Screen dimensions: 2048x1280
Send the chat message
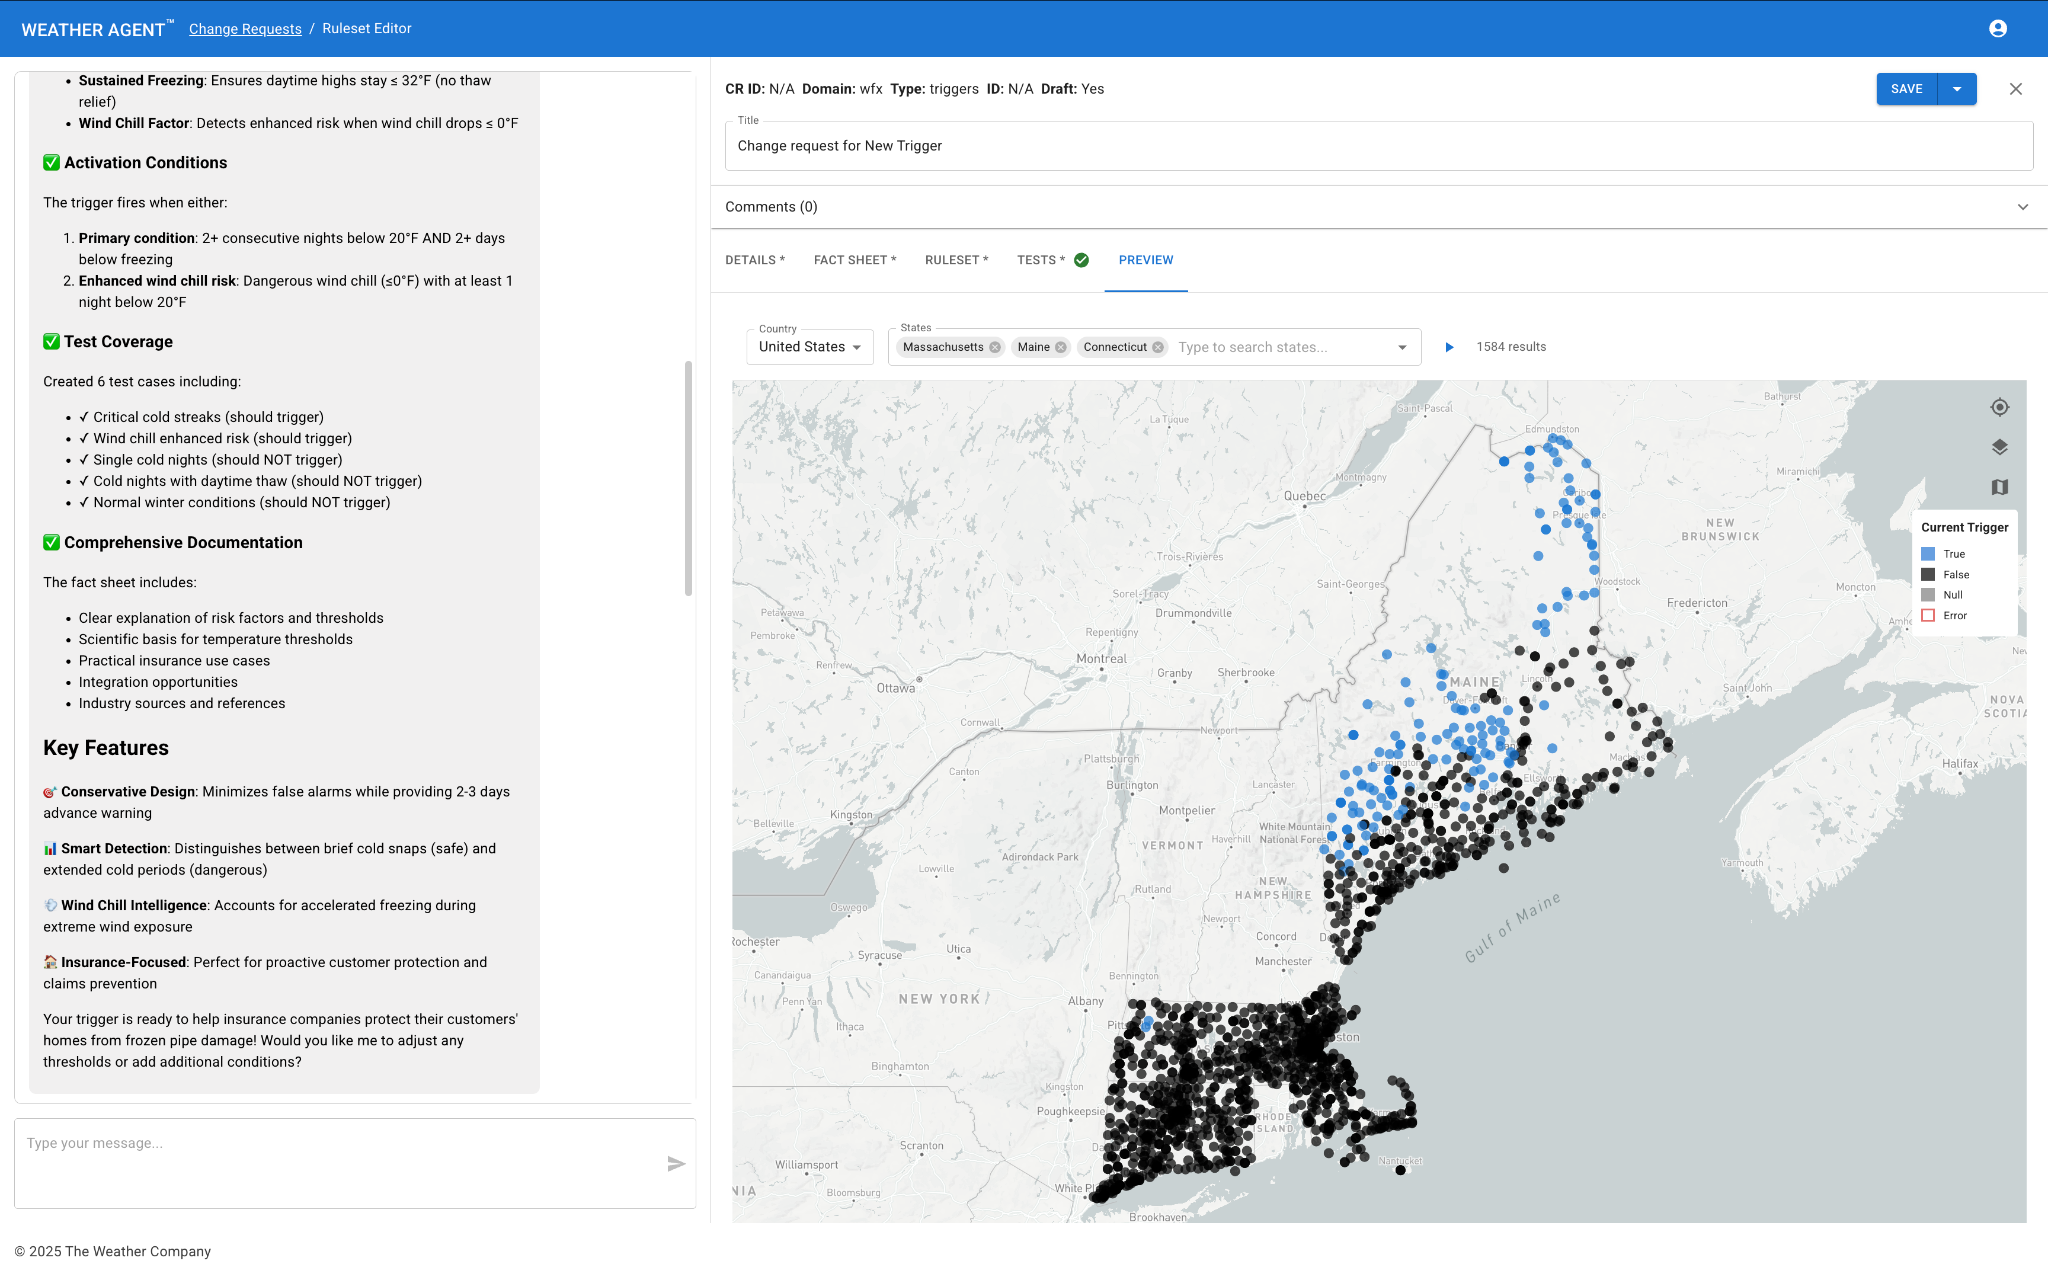click(x=677, y=1163)
